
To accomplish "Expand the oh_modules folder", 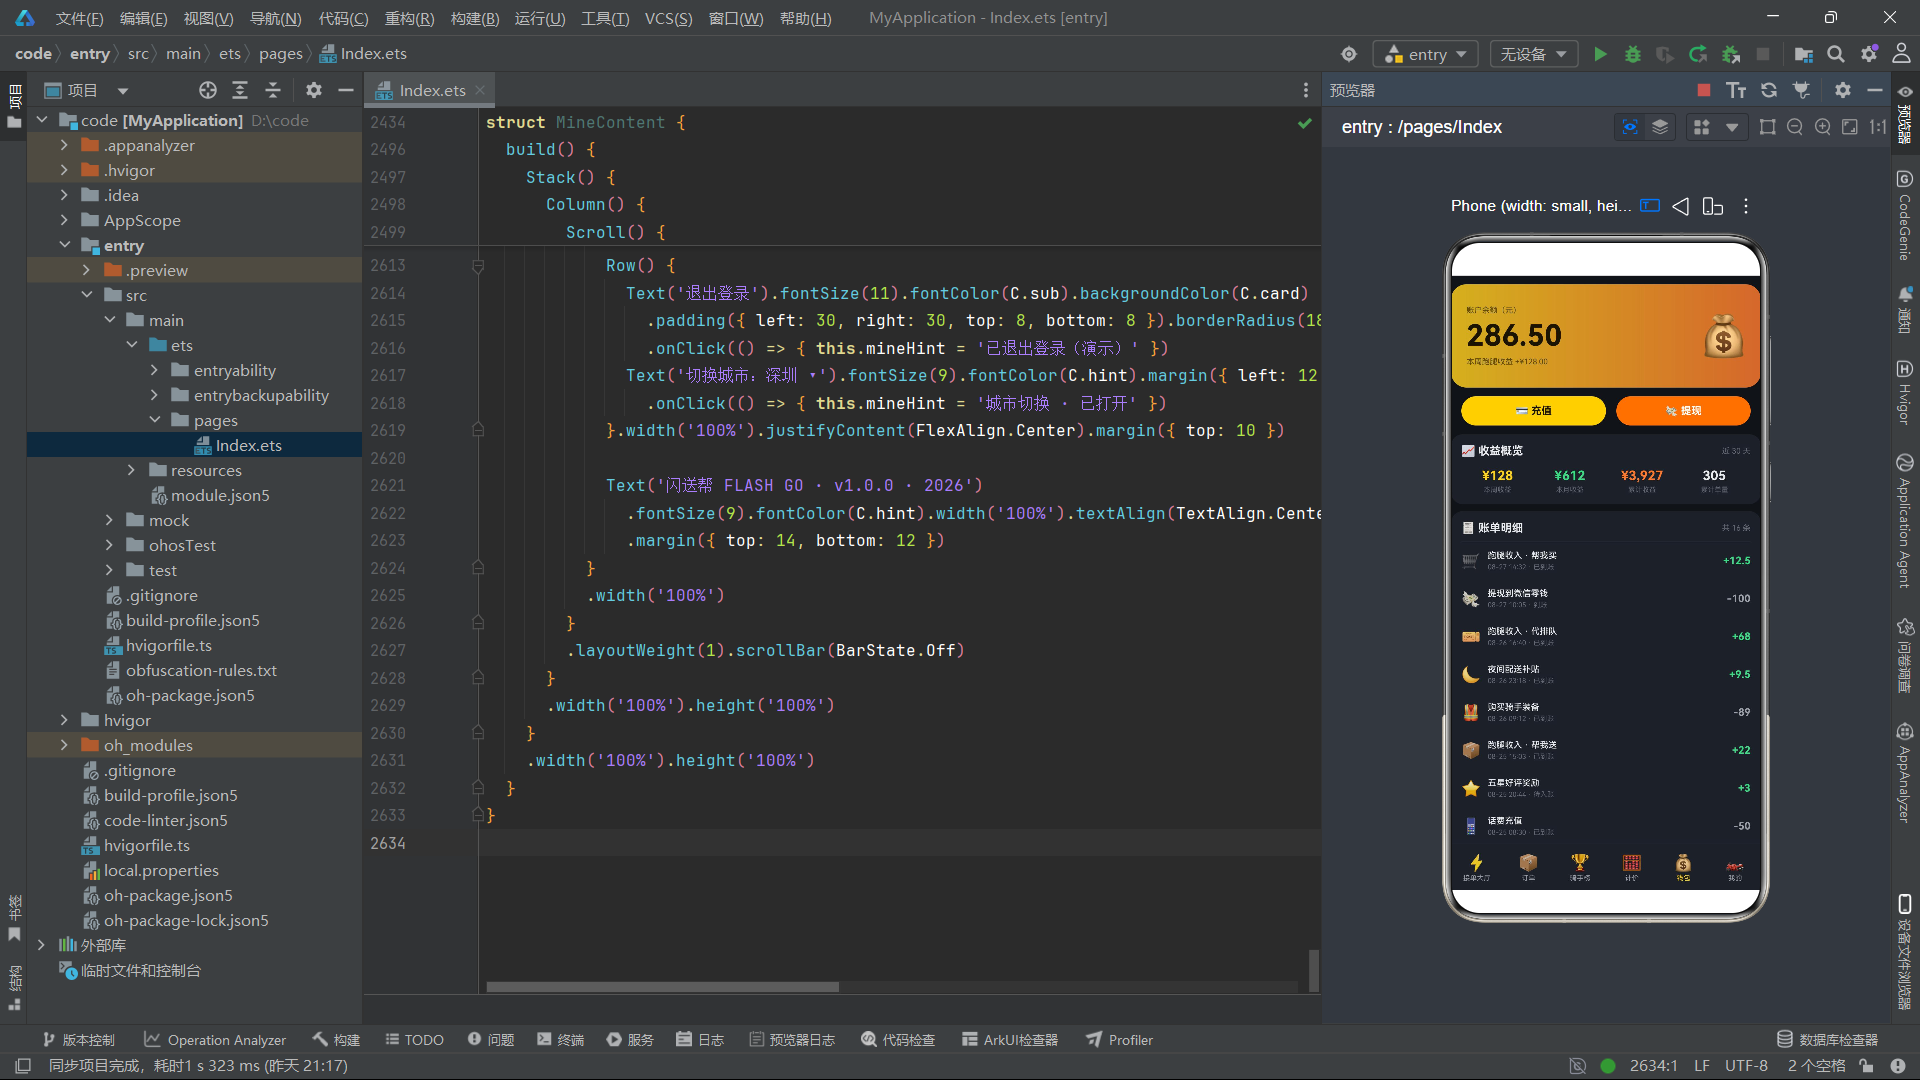I will [64, 745].
